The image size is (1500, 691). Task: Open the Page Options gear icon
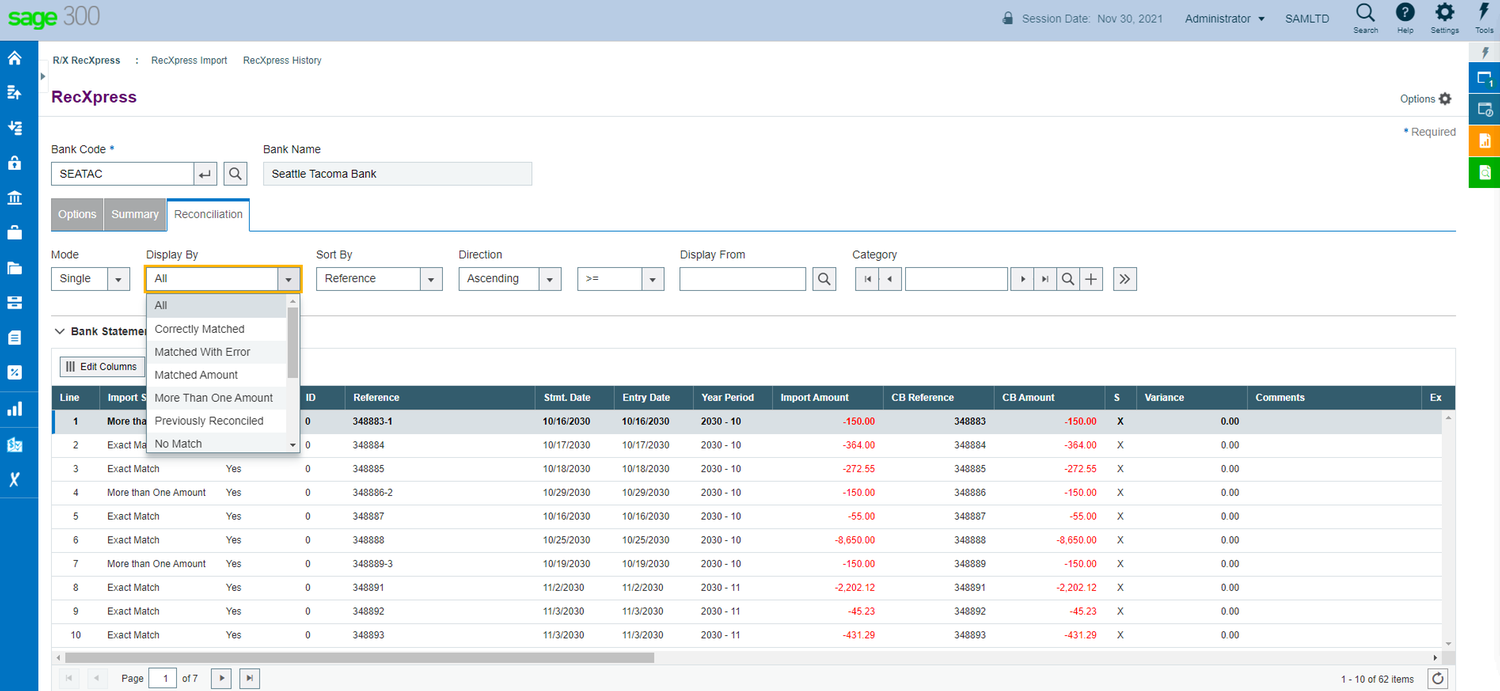1445,99
